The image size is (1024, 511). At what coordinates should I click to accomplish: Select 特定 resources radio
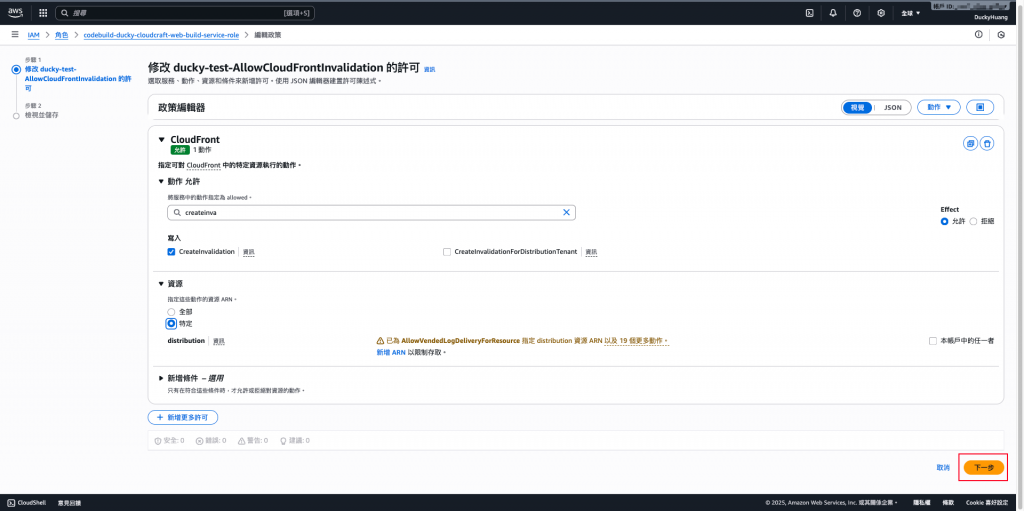171,323
